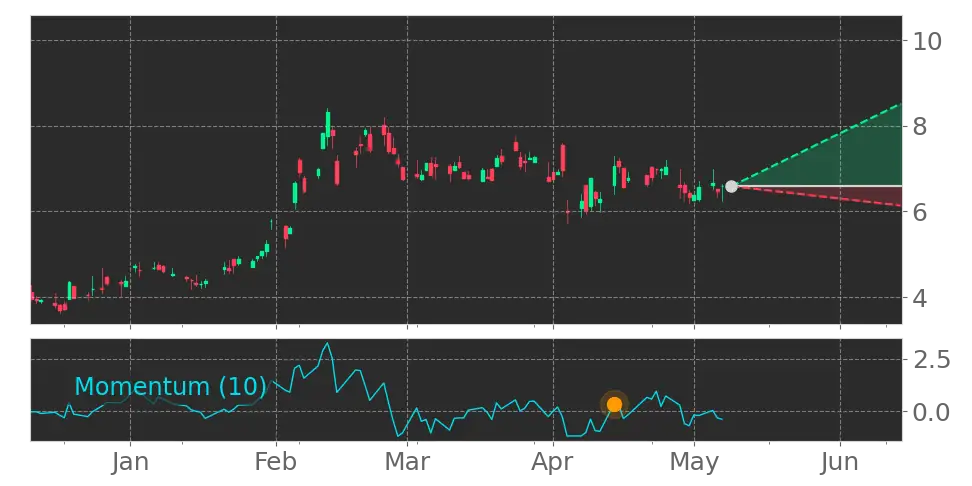Image resolution: width=972 pixels, height=486 pixels.
Task: Click the "Apr" x-axis label
Action: (553, 464)
